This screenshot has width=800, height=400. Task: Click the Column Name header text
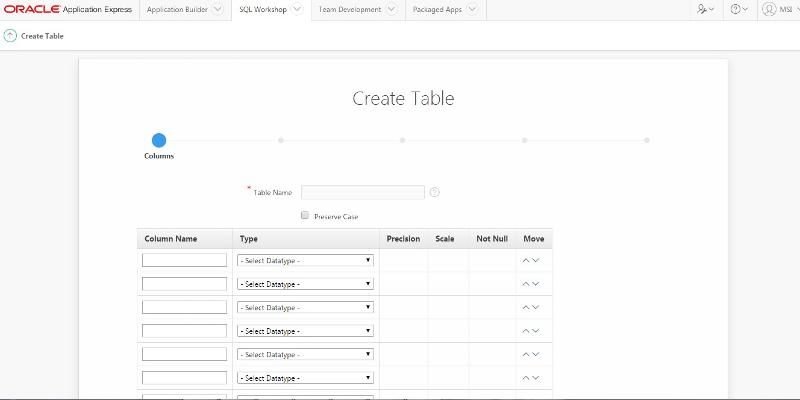tap(170, 239)
